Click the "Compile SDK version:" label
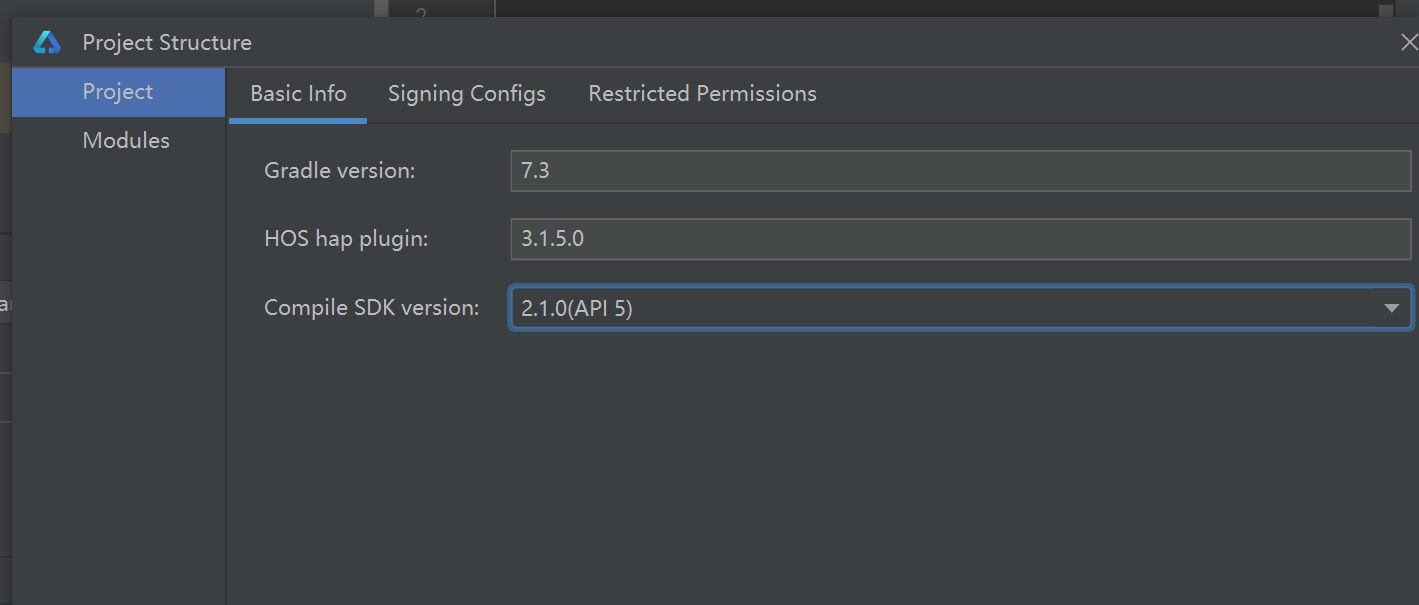Screen dimensions: 1419x605 pos(371,308)
